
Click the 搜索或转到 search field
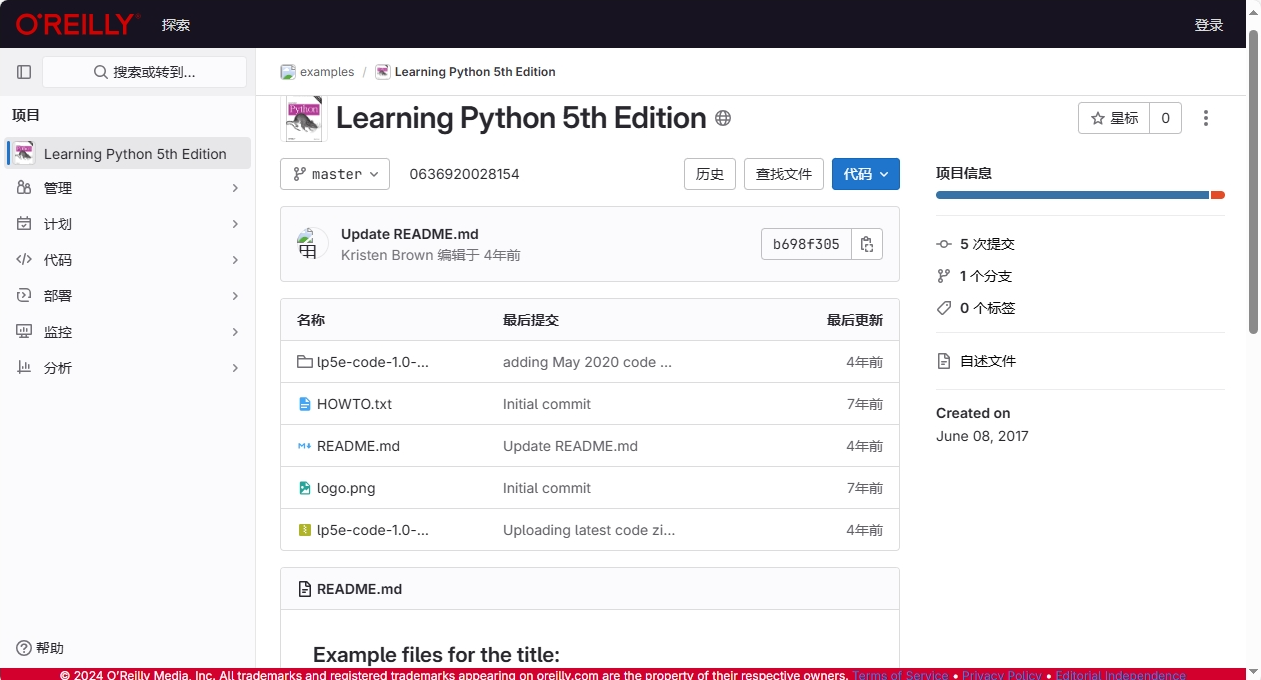click(144, 72)
